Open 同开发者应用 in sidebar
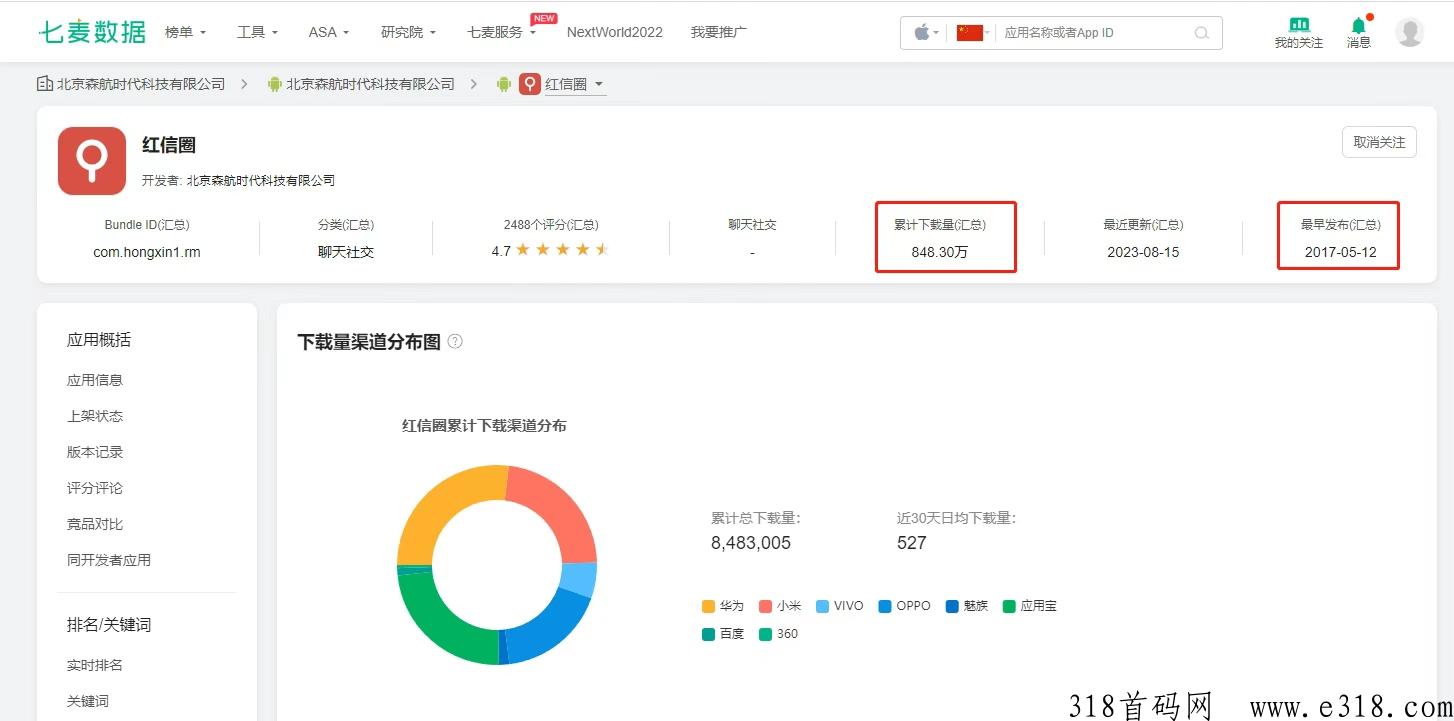Screen dimensions: 1454x721 point(109,560)
